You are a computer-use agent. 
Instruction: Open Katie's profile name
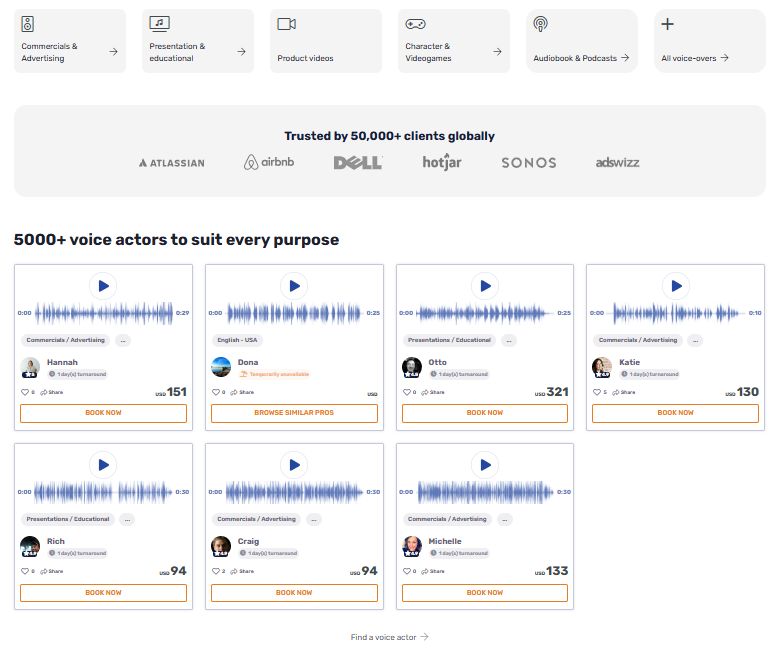click(629, 362)
